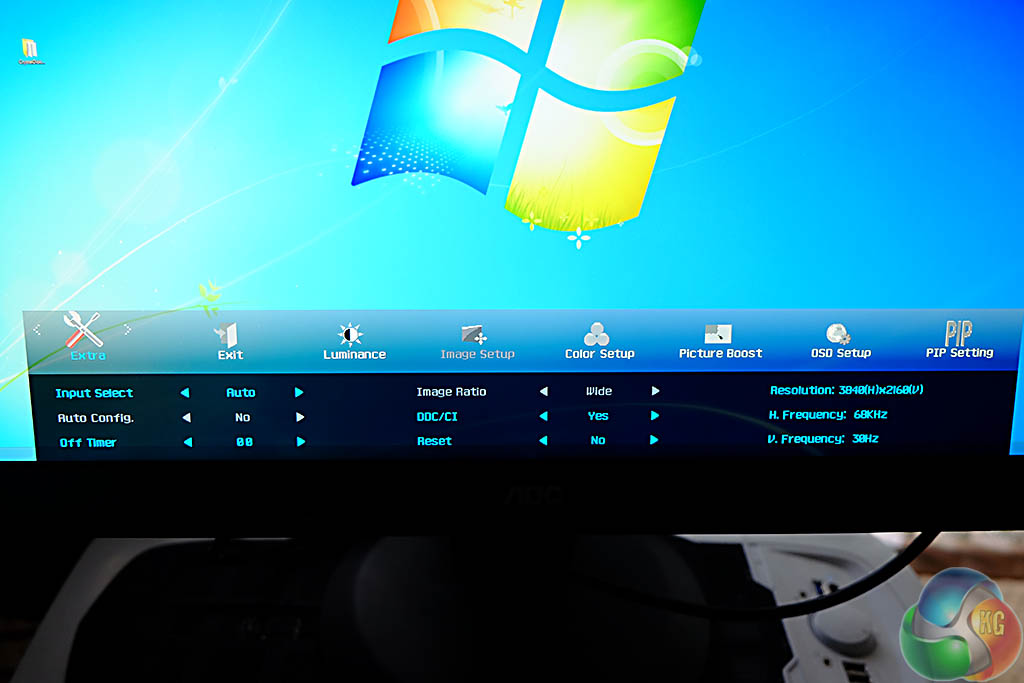Viewport: 1024px width, 683px height.
Task: Toggle DDC/CI using left arrow
Action: 543,416
